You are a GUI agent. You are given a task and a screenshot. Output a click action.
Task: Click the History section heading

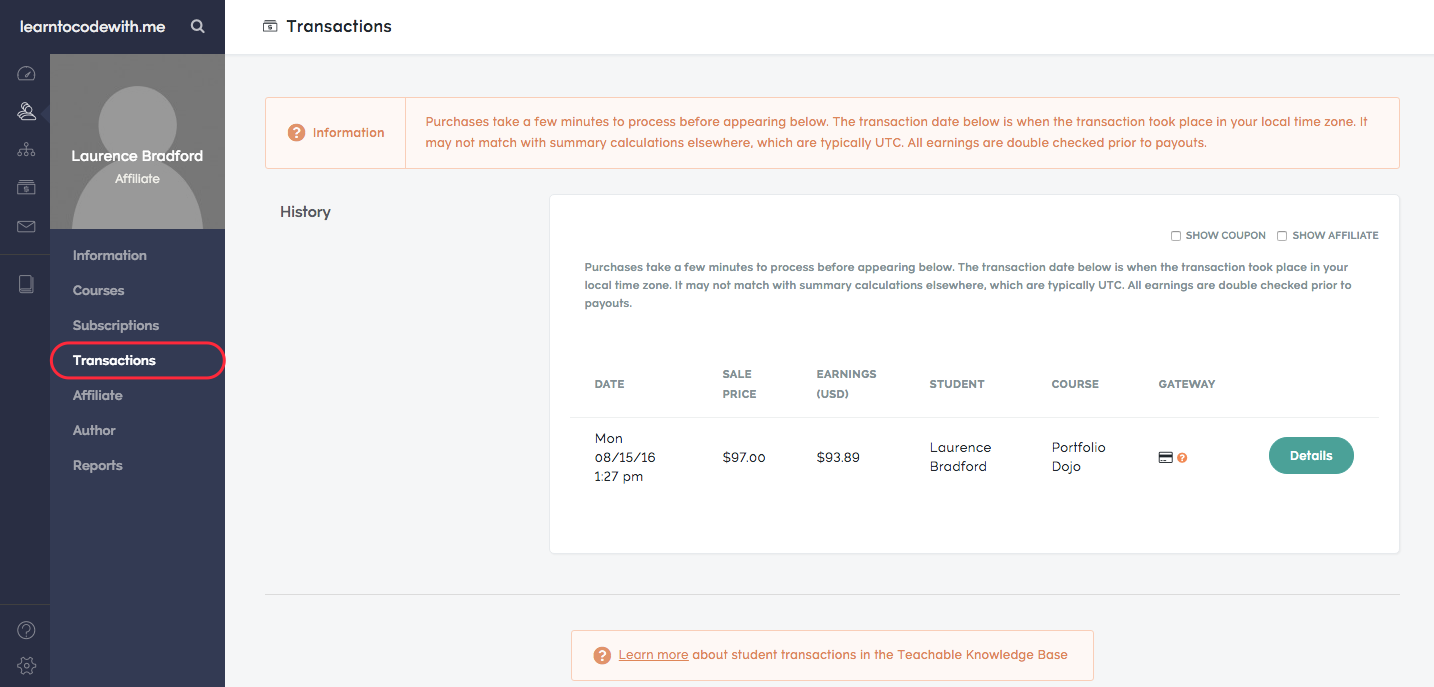(305, 212)
